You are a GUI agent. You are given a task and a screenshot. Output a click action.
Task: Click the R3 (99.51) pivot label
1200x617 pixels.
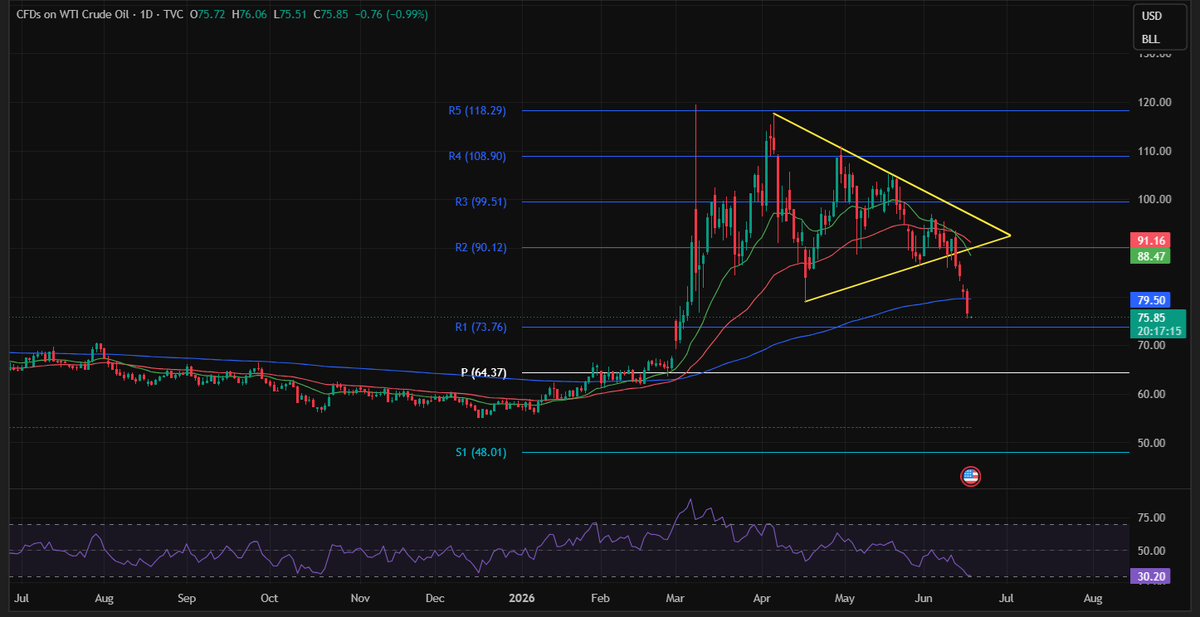pos(480,202)
